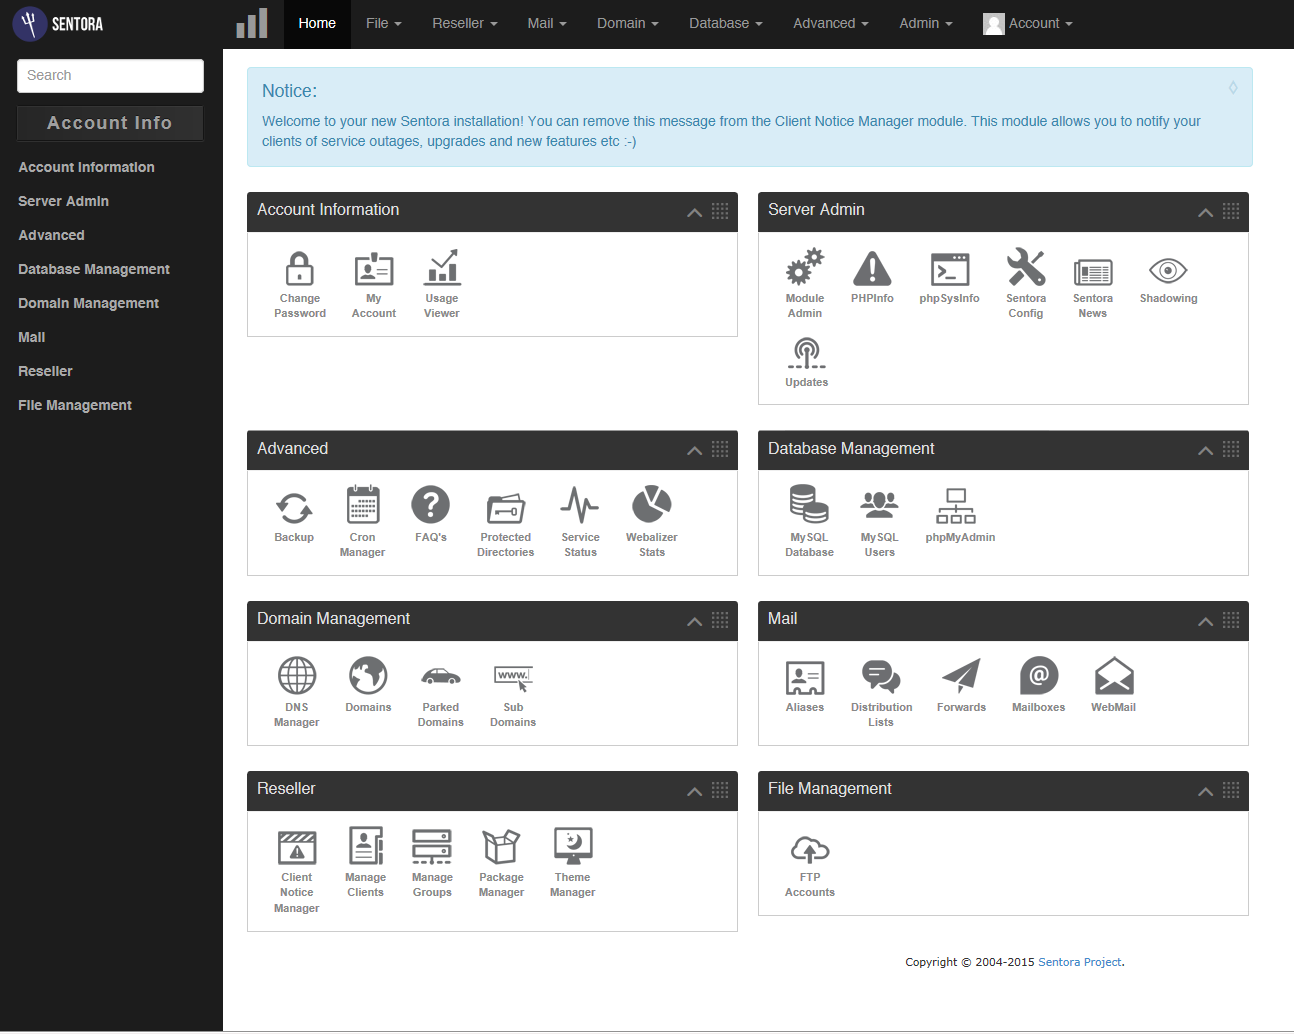Open the Domain dropdown menu
Image resolution: width=1294 pixels, height=1034 pixels.
click(x=627, y=23)
